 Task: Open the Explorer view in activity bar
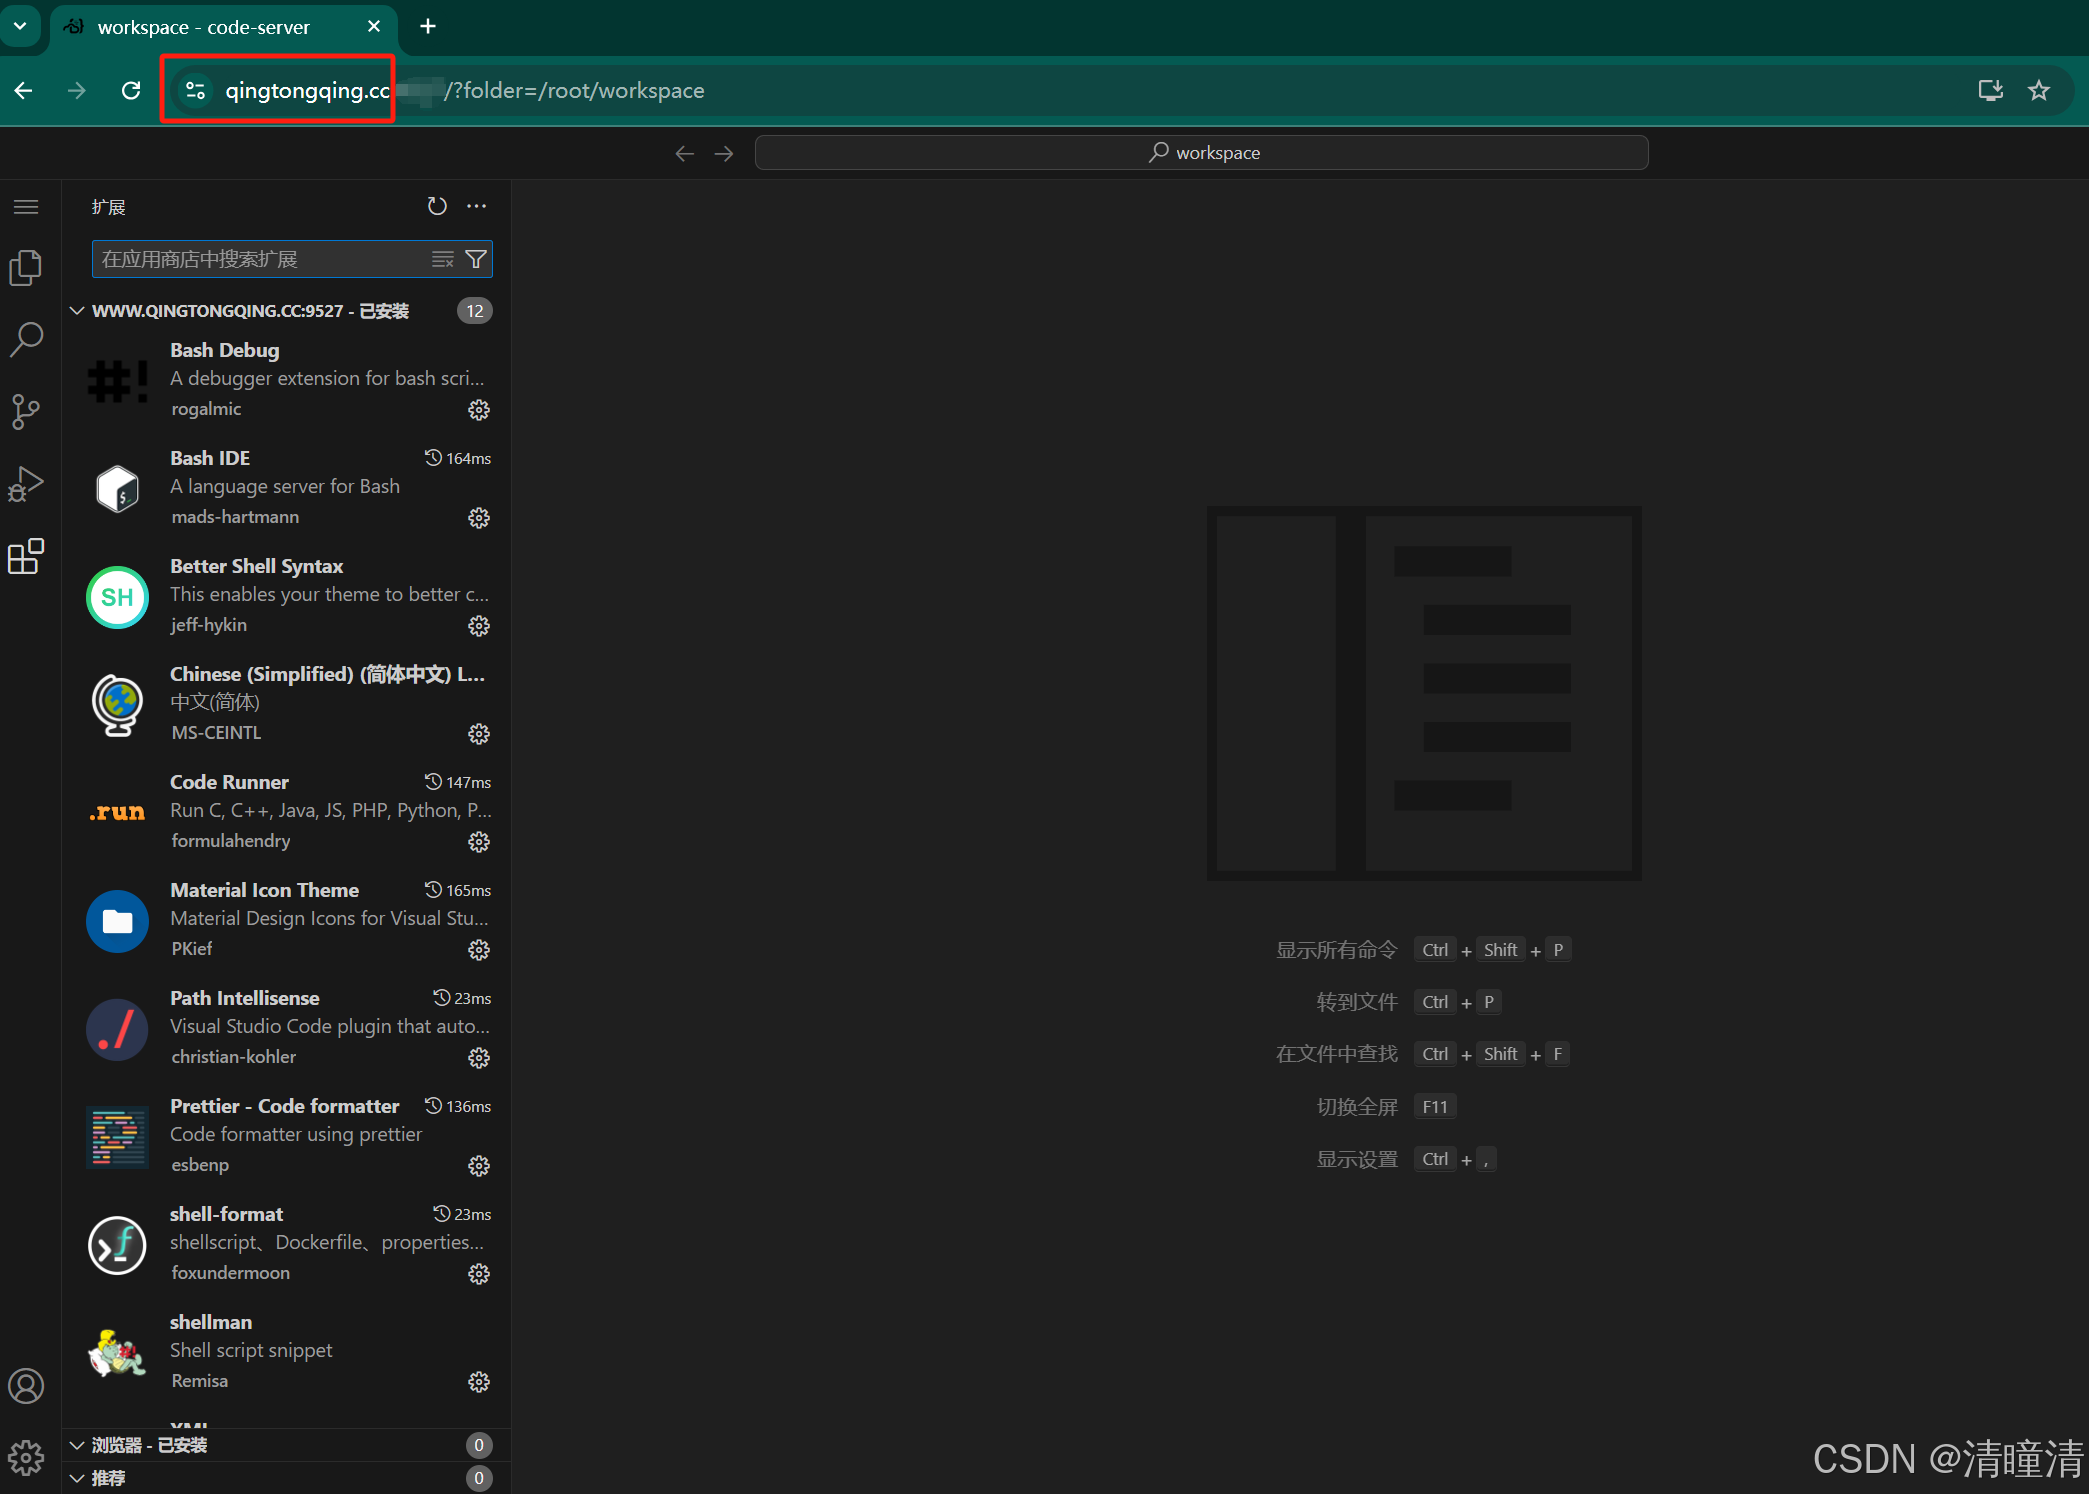[x=26, y=268]
